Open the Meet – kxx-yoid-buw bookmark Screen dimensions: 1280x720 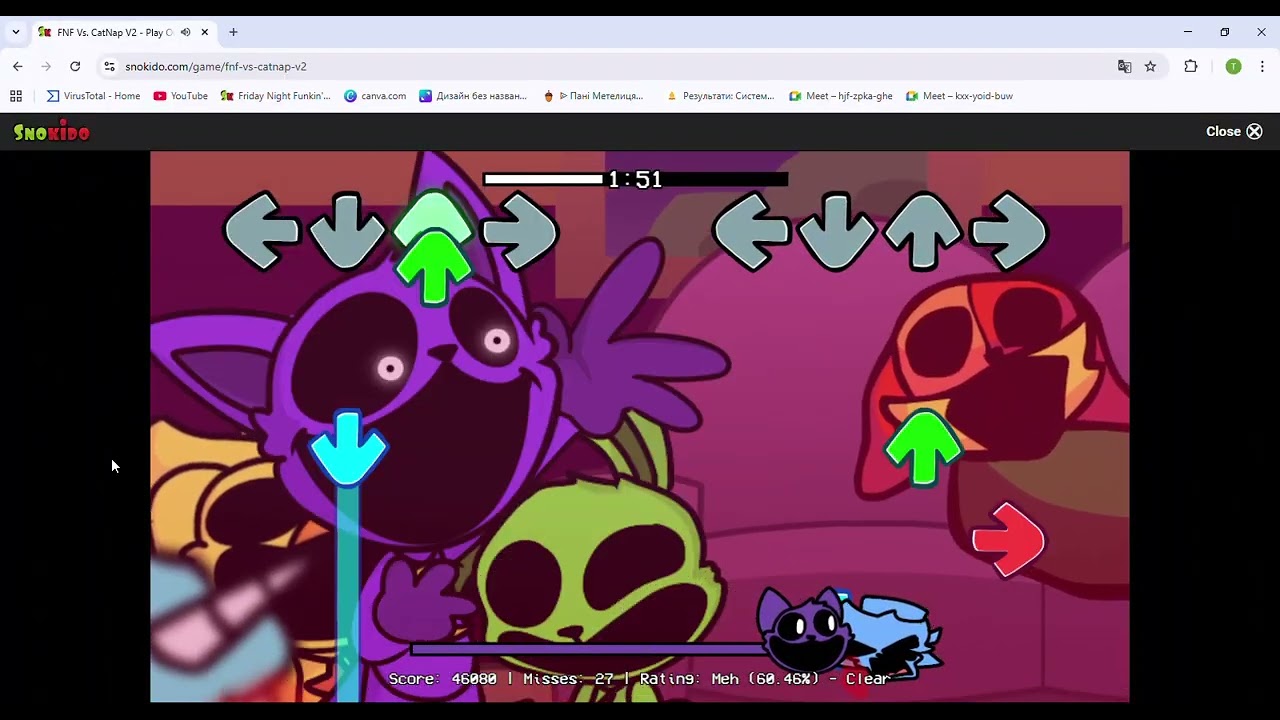pyautogui.click(x=959, y=96)
